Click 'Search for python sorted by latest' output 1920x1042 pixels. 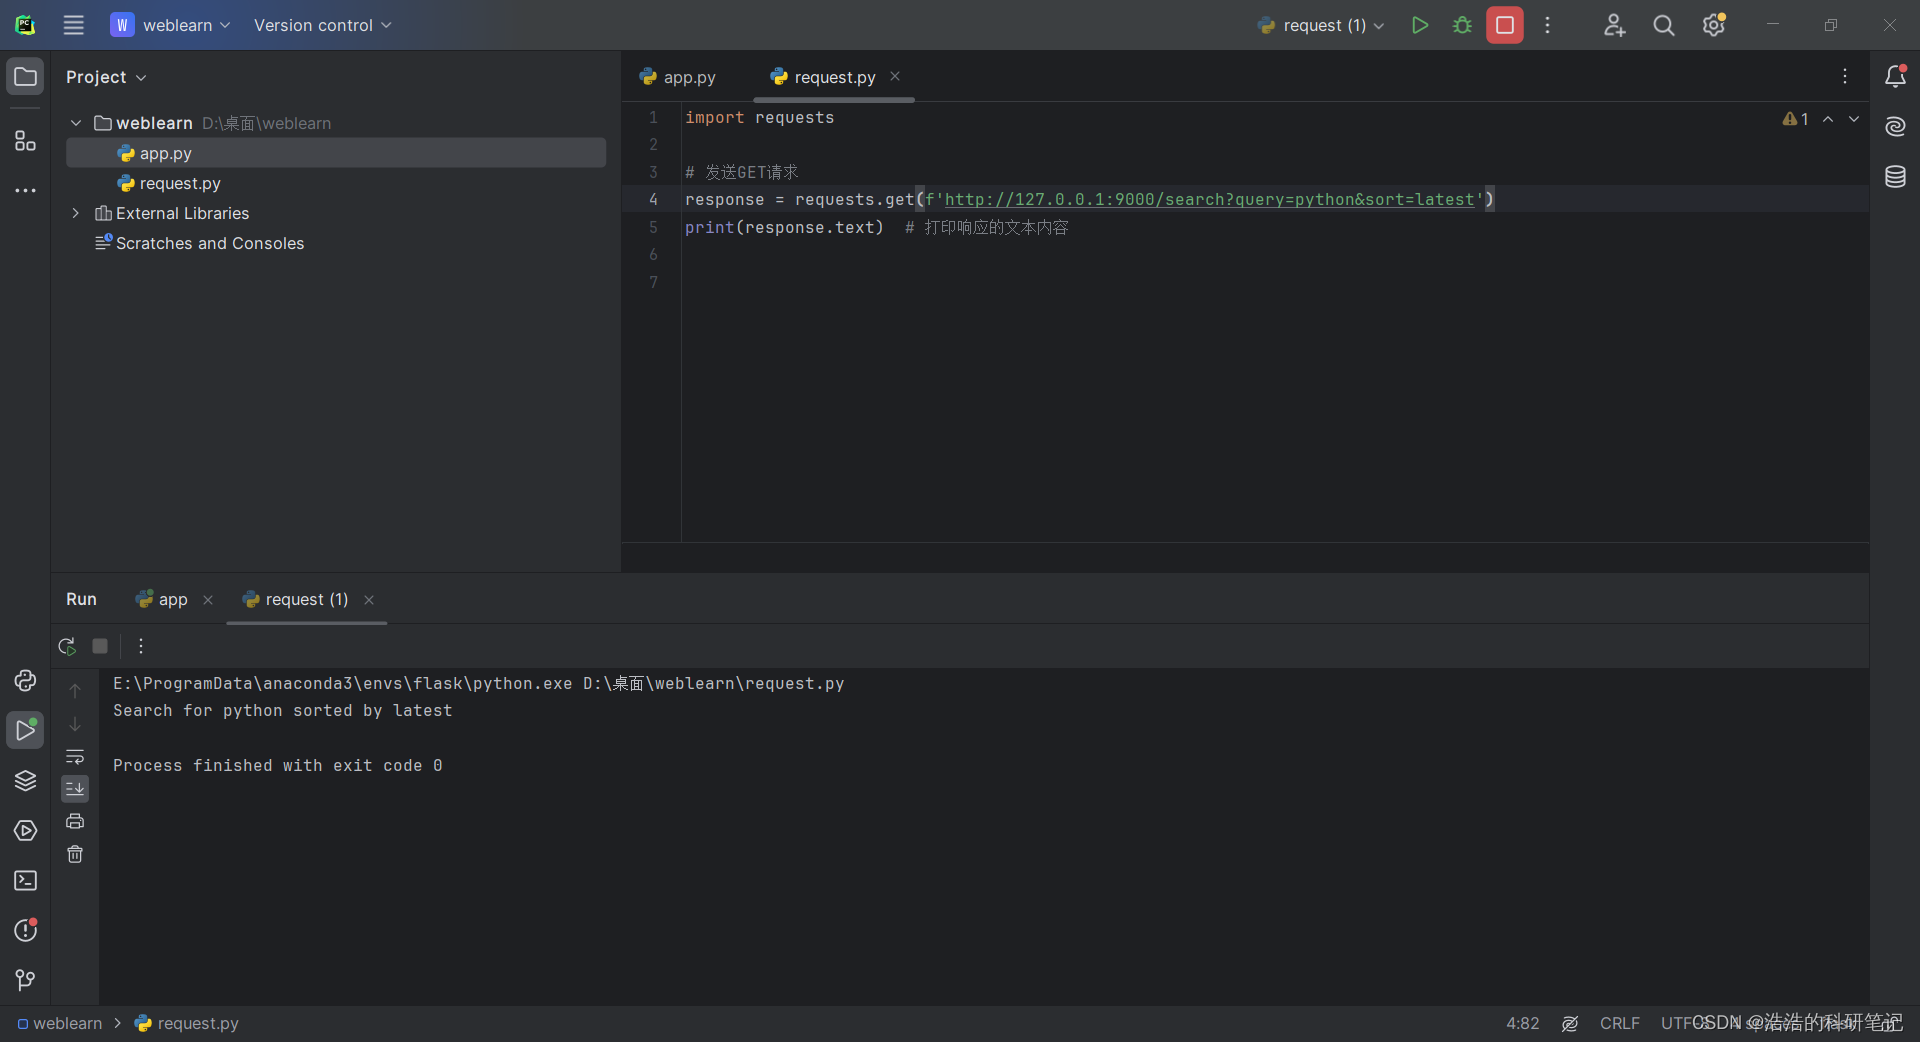coord(282,710)
